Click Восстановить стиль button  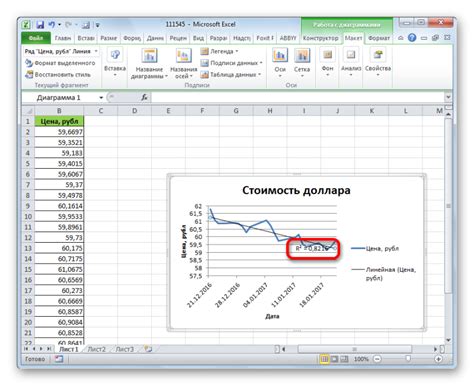click(58, 74)
